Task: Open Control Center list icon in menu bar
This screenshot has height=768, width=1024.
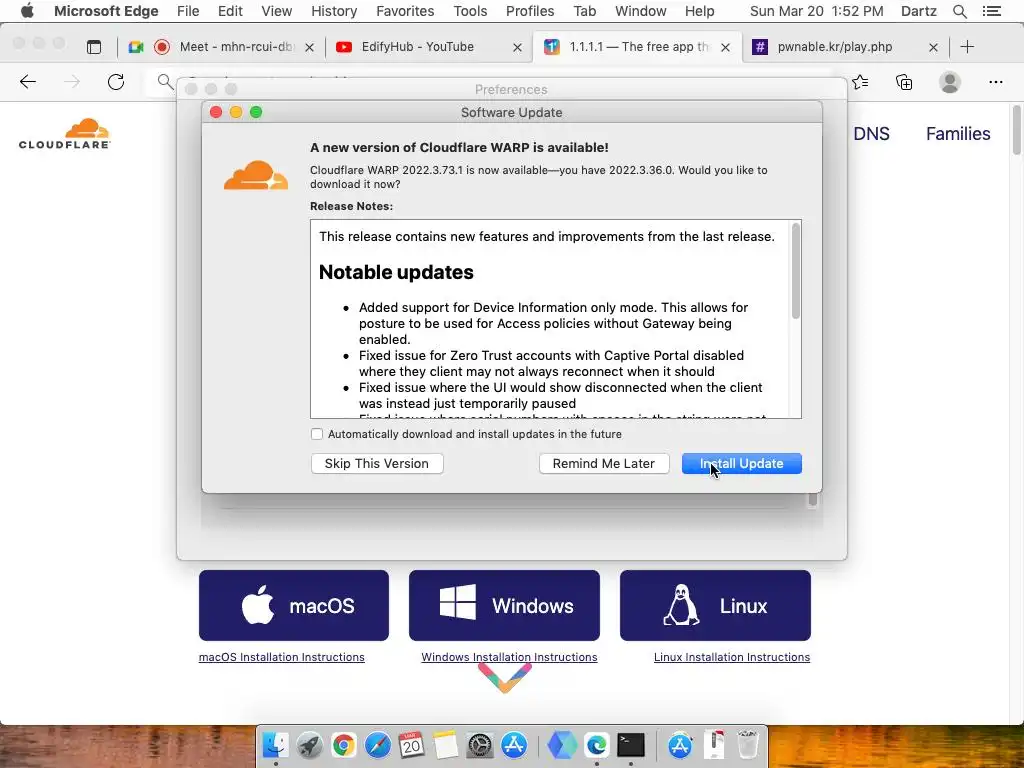Action: coord(991,11)
